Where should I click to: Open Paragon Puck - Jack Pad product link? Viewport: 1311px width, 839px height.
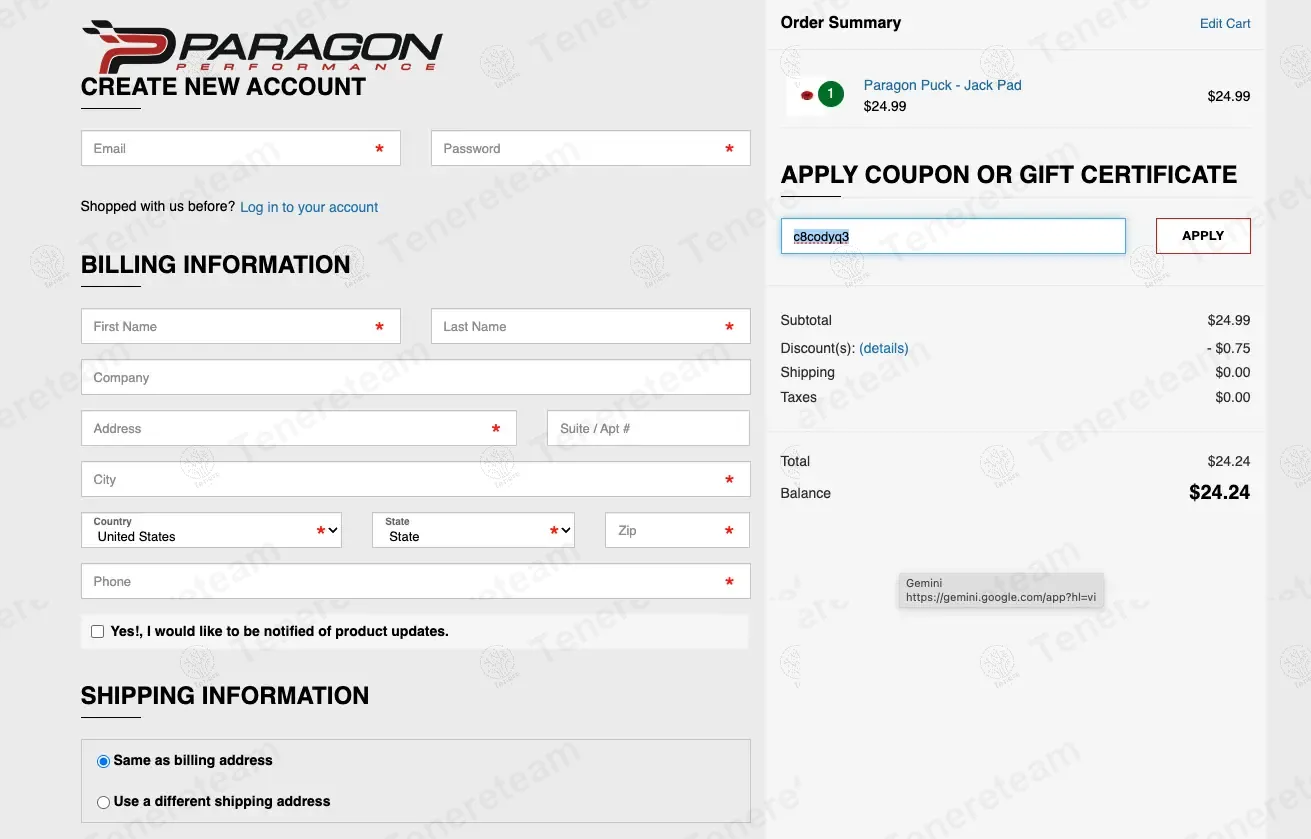click(x=942, y=85)
